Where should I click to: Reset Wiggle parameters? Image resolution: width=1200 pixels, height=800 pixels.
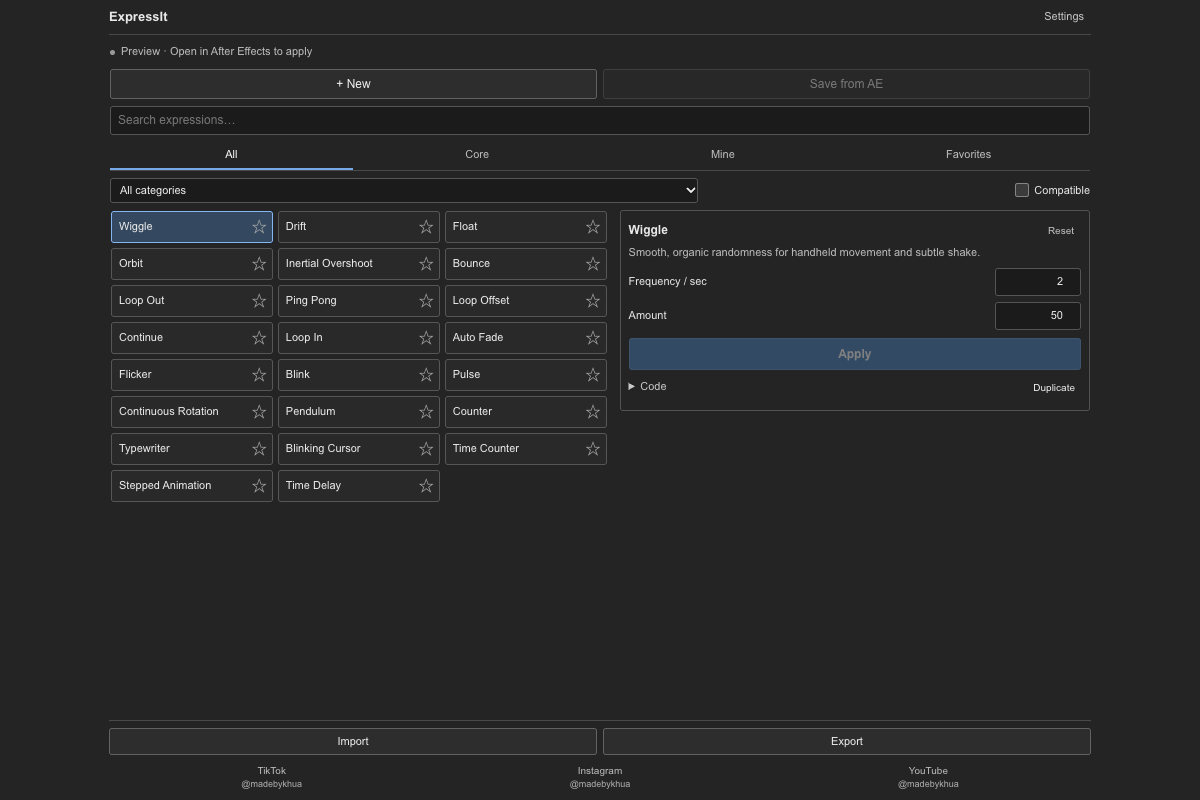pyautogui.click(x=1061, y=230)
